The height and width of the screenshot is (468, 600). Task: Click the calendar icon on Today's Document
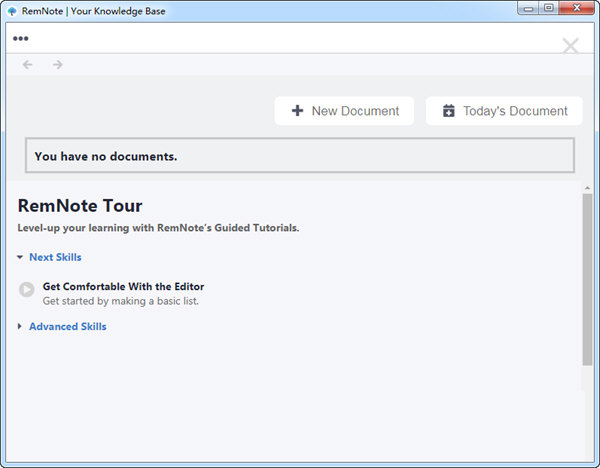(x=449, y=111)
